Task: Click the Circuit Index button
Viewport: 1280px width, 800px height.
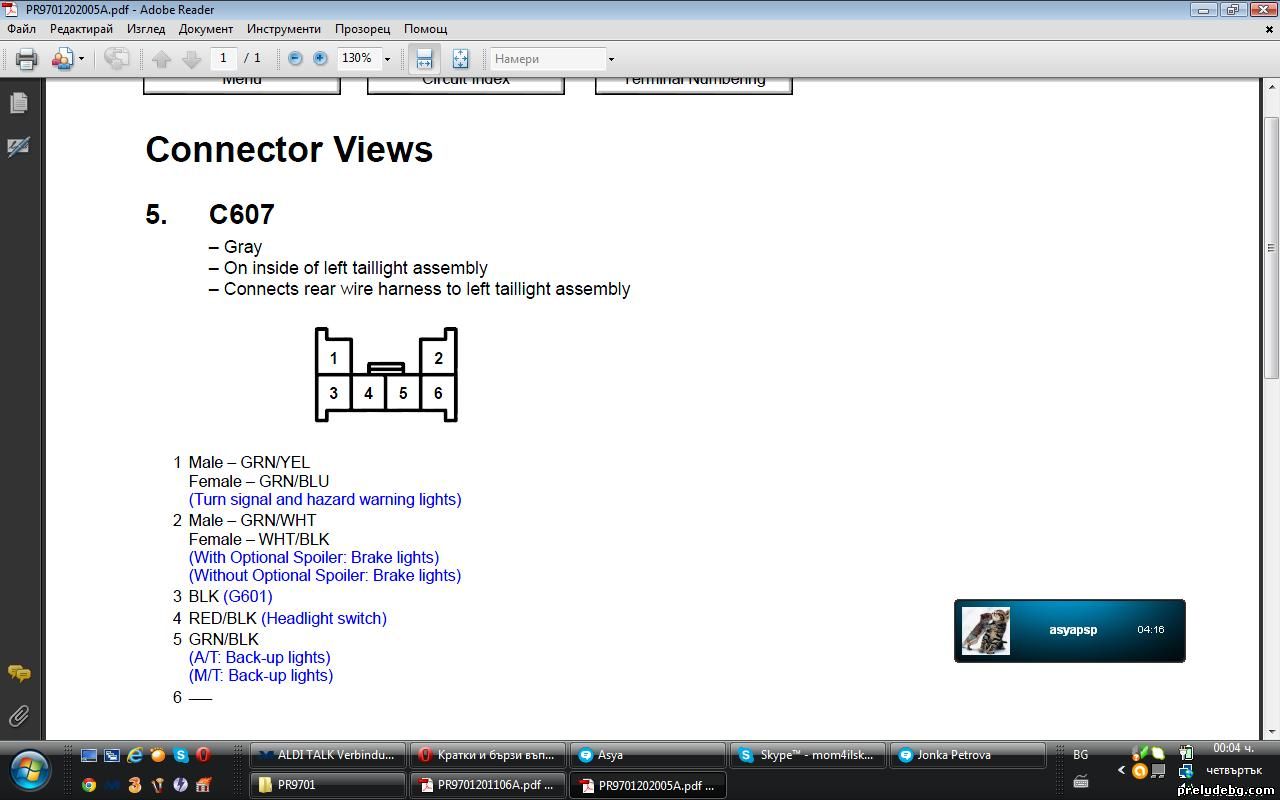Action: [466, 81]
